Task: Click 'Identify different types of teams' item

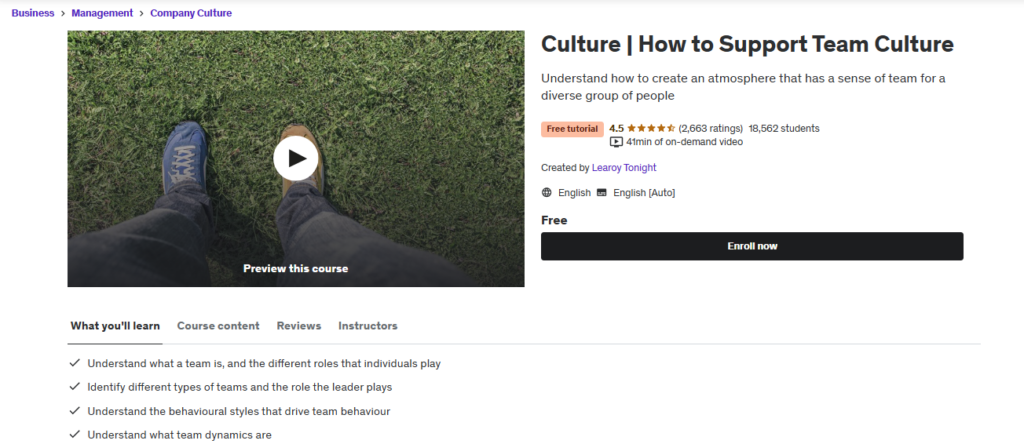Action: coord(240,387)
